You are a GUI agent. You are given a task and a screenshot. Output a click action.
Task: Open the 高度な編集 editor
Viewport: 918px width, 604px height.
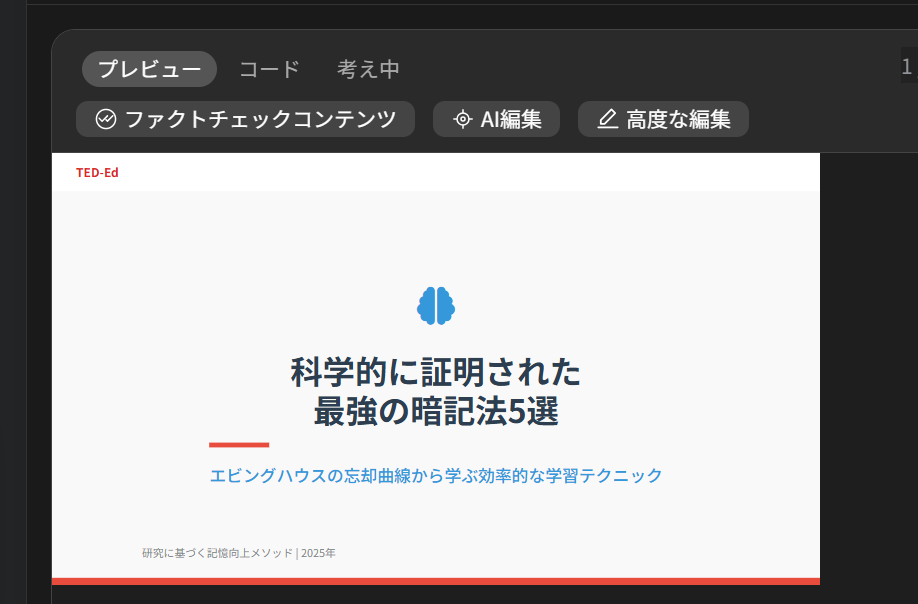click(x=663, y=119)
